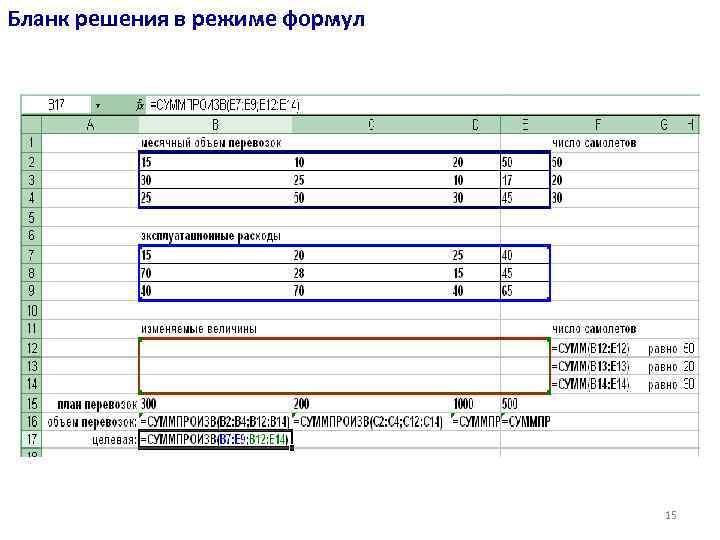This screenshot has height=540, width=720.
Task: Select column header E
Action: (525, 124)
